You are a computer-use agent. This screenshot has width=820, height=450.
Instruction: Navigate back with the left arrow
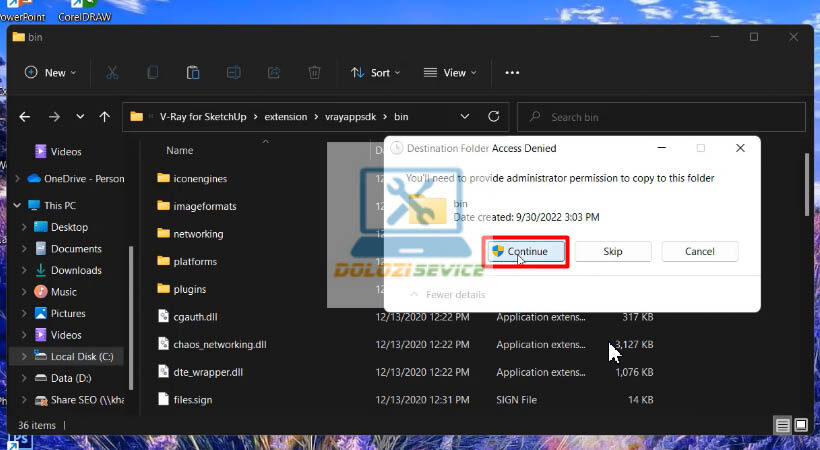25,117
